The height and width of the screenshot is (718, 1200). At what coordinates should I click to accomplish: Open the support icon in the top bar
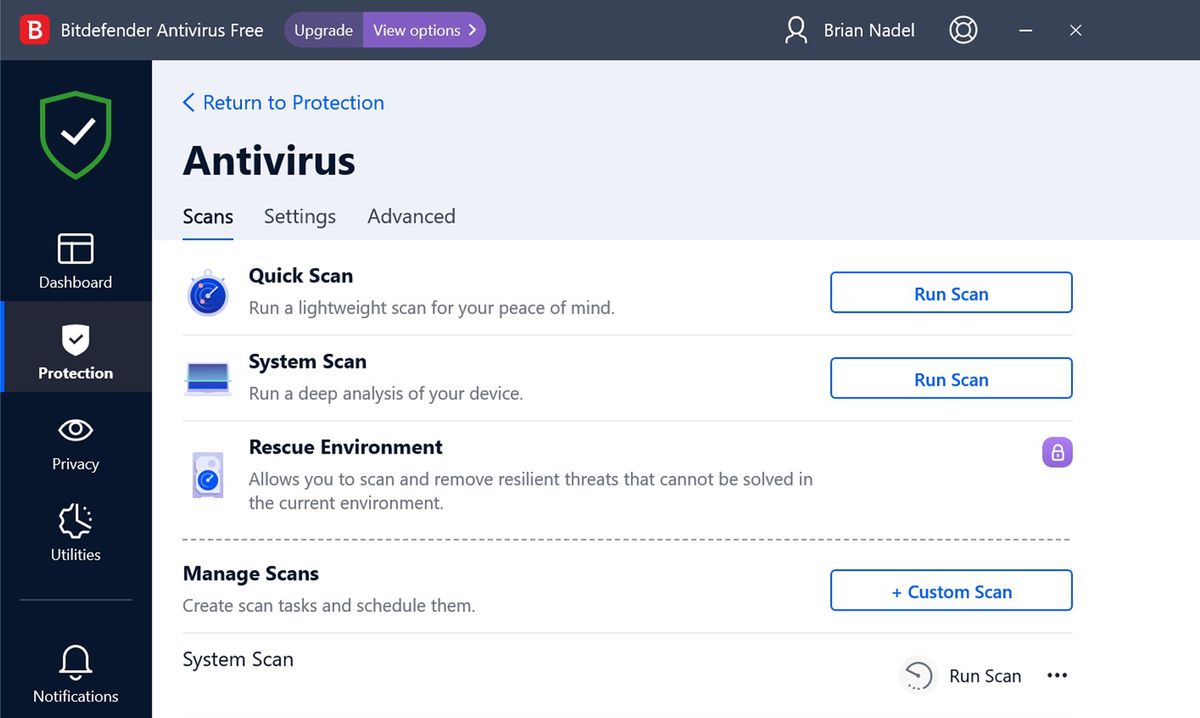tap(963, 30)
